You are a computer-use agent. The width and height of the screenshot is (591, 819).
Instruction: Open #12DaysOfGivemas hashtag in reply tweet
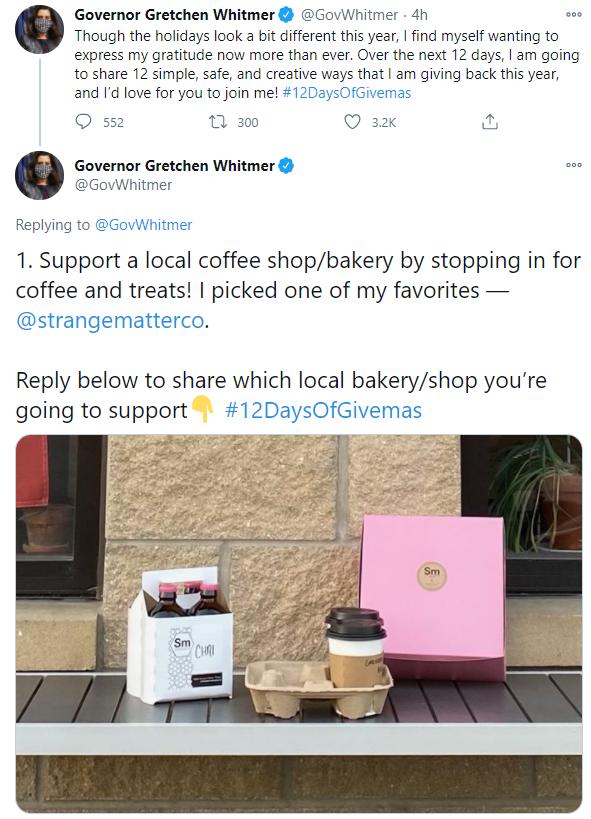point(323,410)
